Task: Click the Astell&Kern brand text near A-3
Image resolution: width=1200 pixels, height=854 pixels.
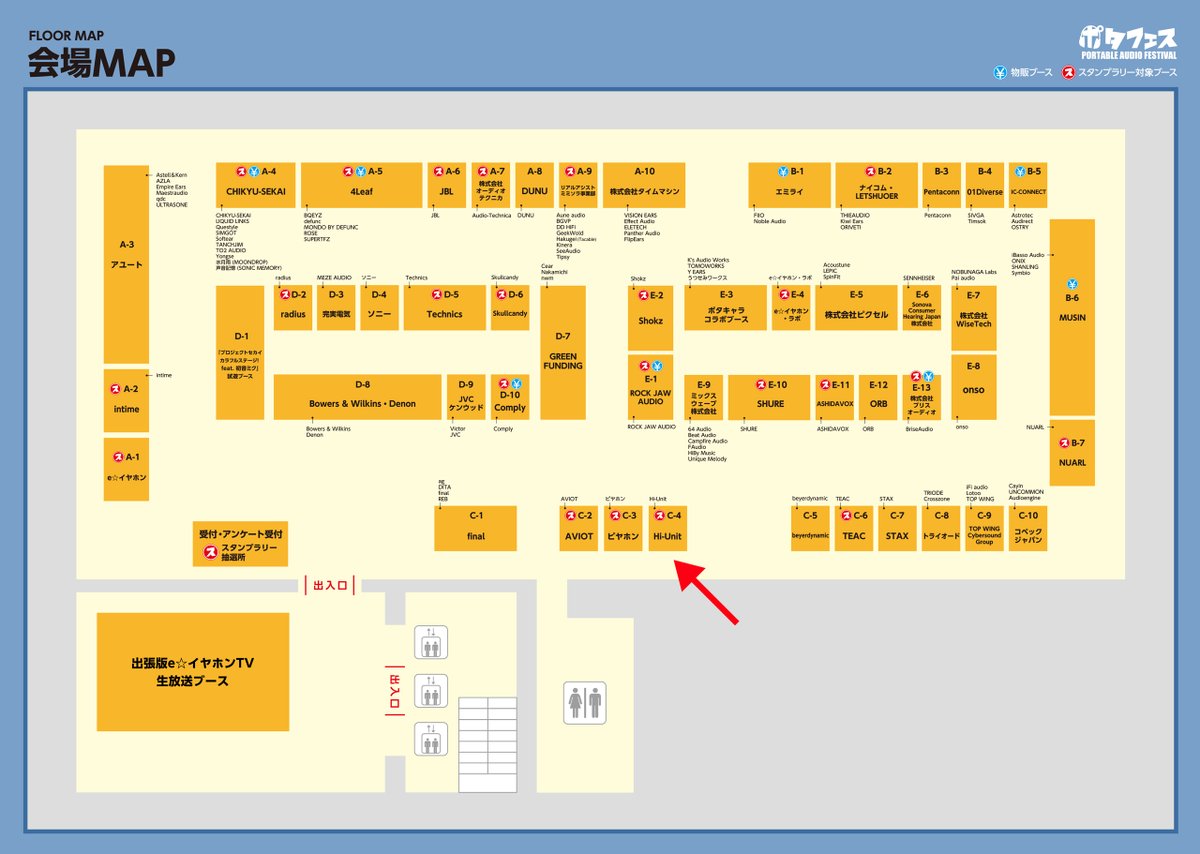Action: pos(172,174)
